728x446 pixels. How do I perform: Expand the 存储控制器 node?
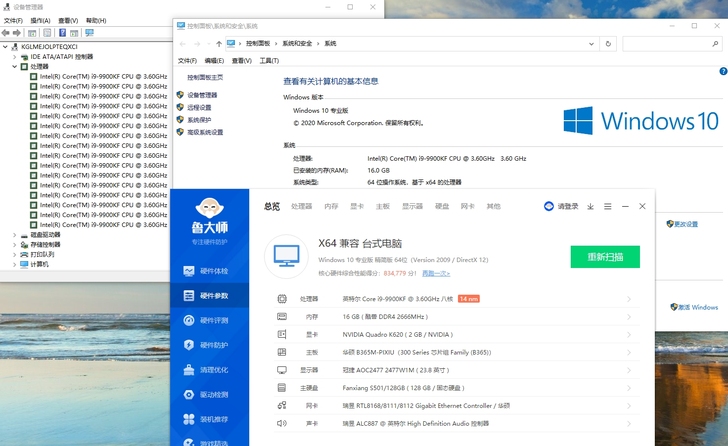[14, 245]
